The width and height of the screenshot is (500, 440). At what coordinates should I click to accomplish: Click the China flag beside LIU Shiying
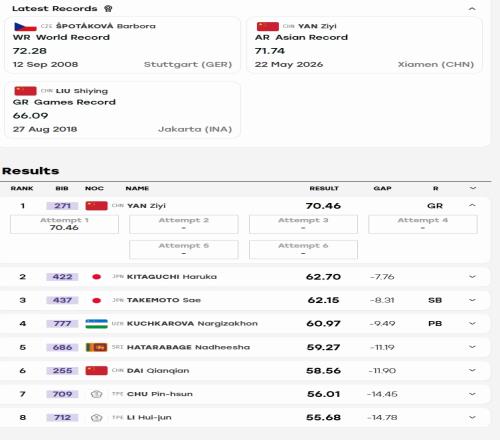[25, 91]
